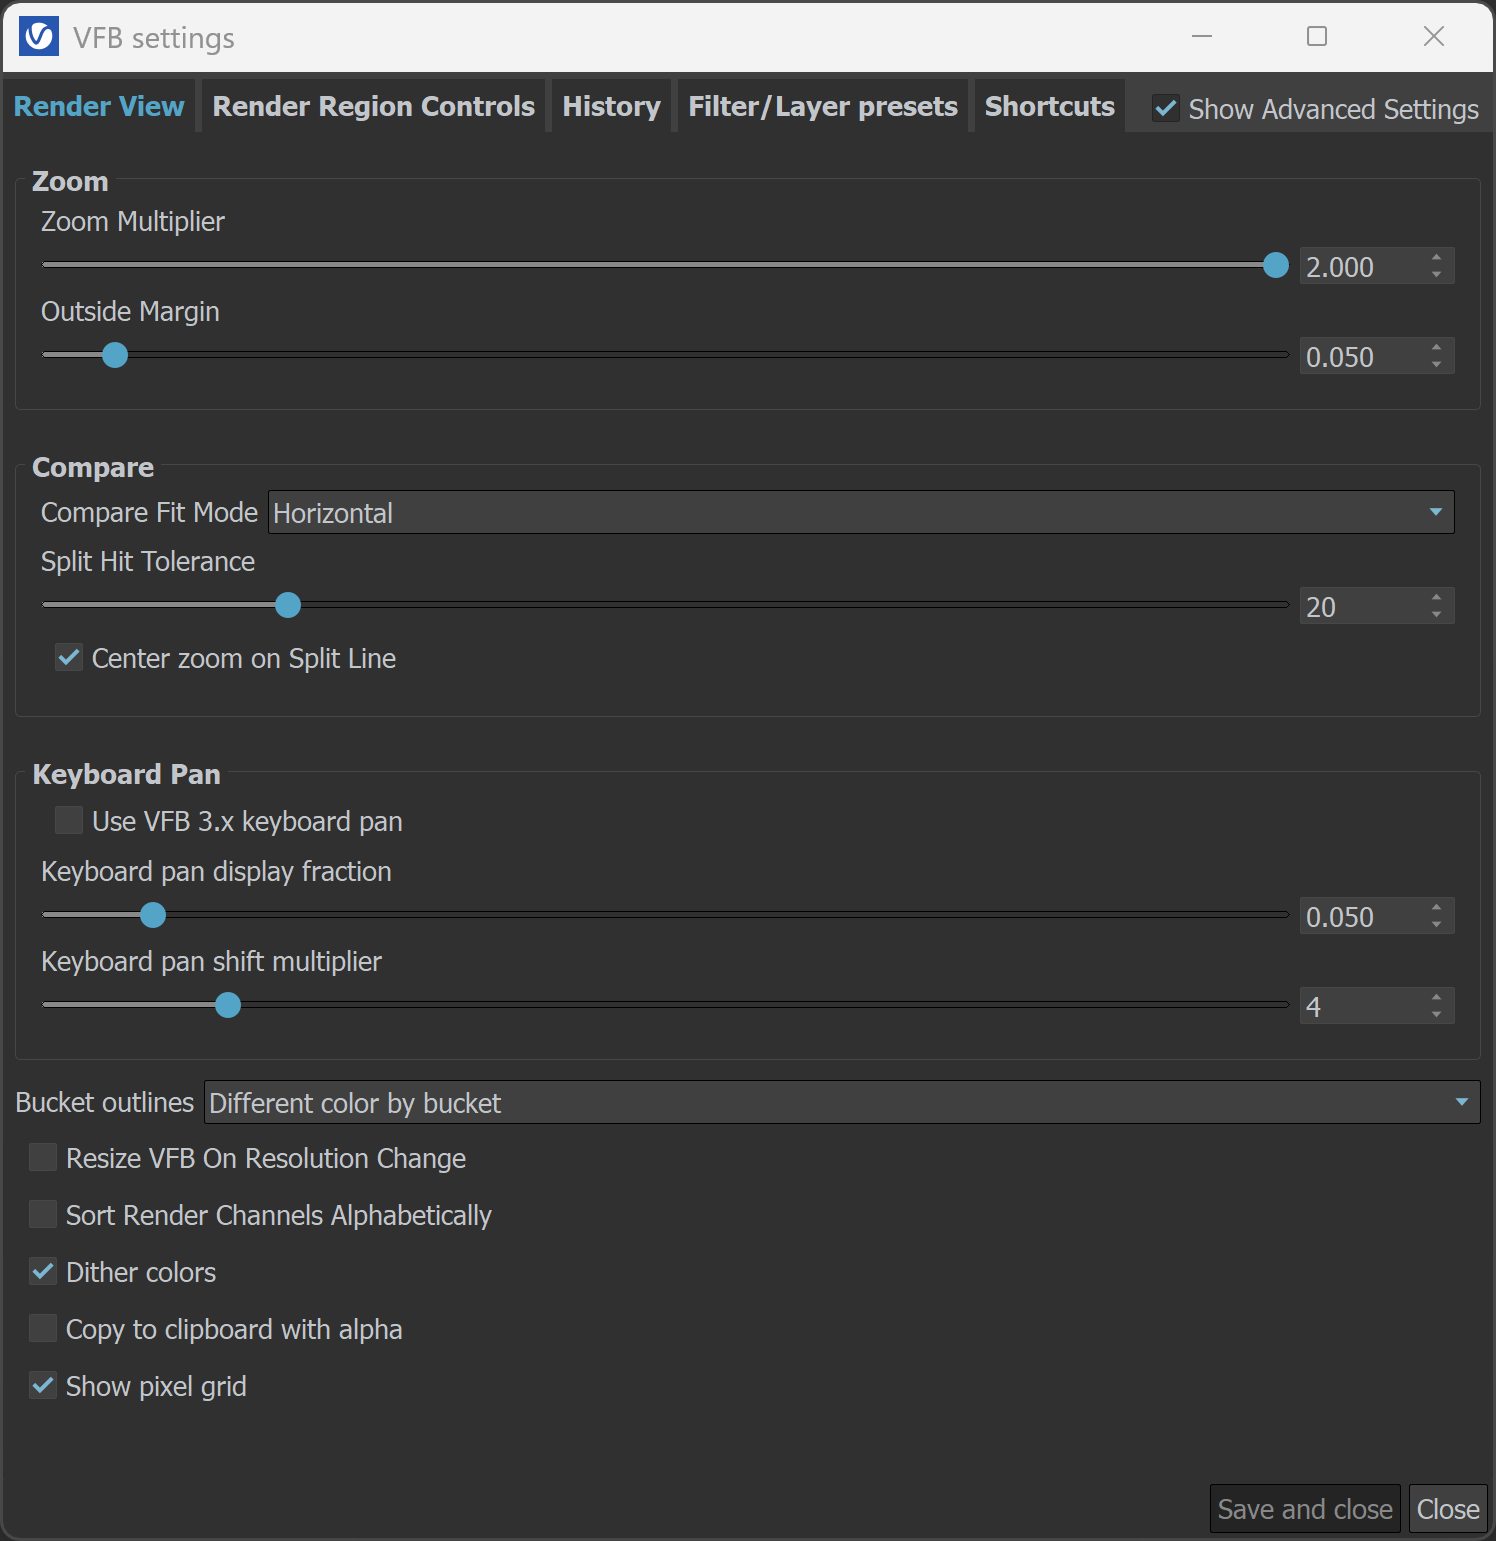Decrease Keyboard pan shift multiplier down arrow
The width and height of the screenshot is (1496, 1541).
(1436, 1015)
